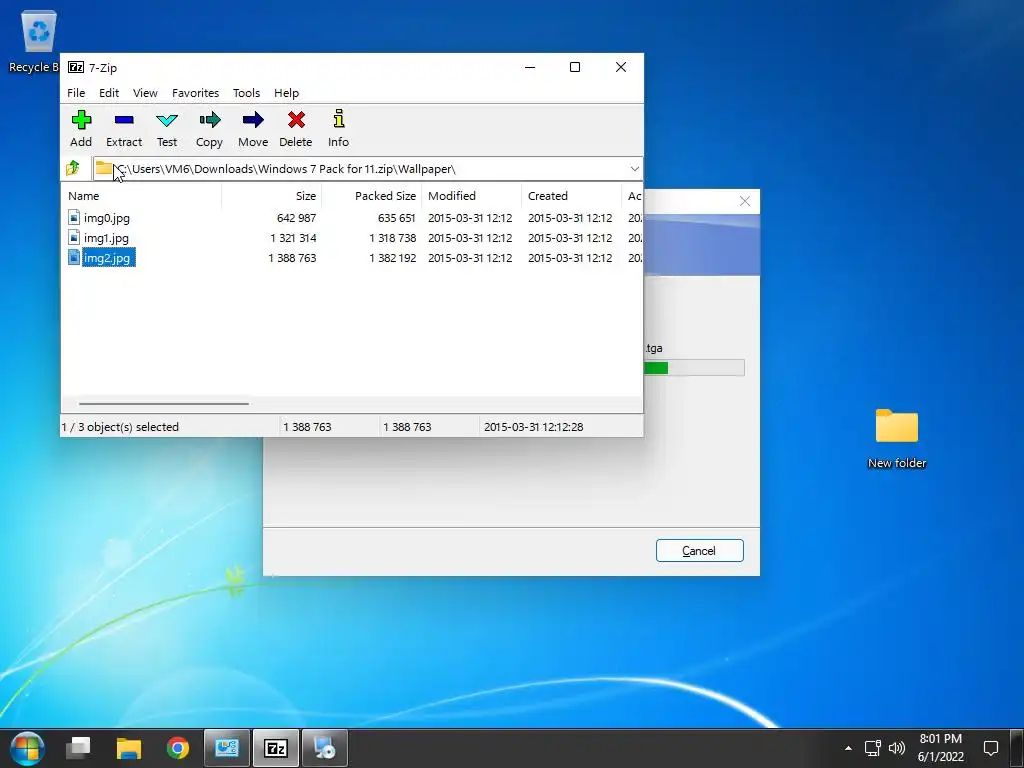
Task: Open the notification center icon
Action: click(991, 748)
